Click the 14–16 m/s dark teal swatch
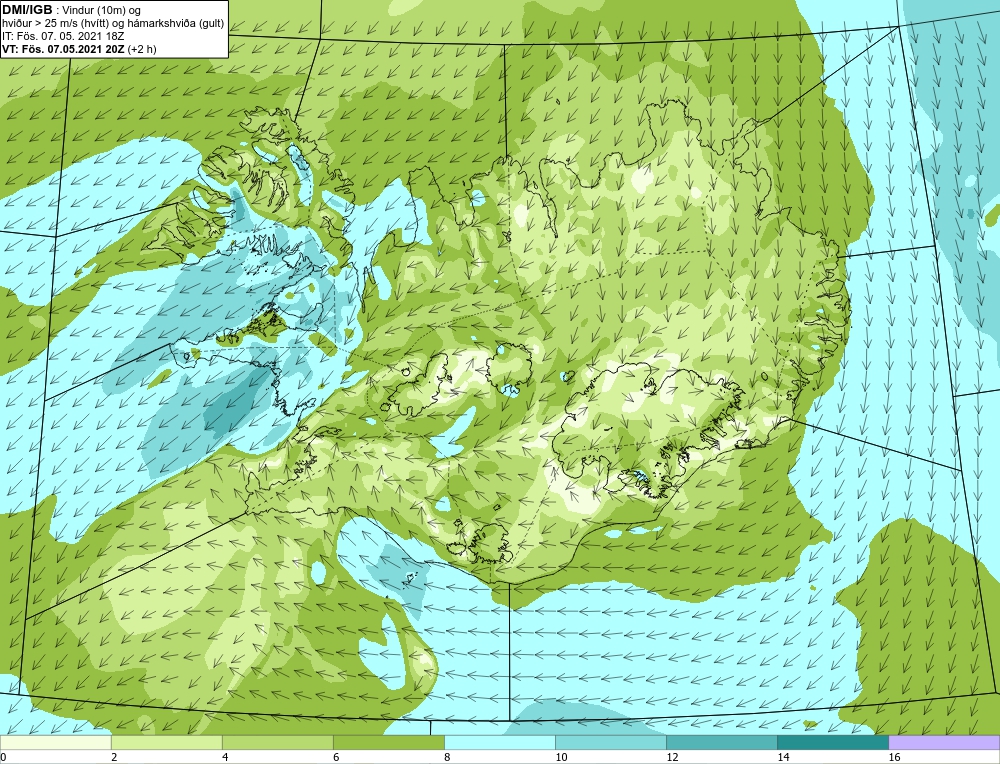 pyautogui.click(x=833, y=742)
